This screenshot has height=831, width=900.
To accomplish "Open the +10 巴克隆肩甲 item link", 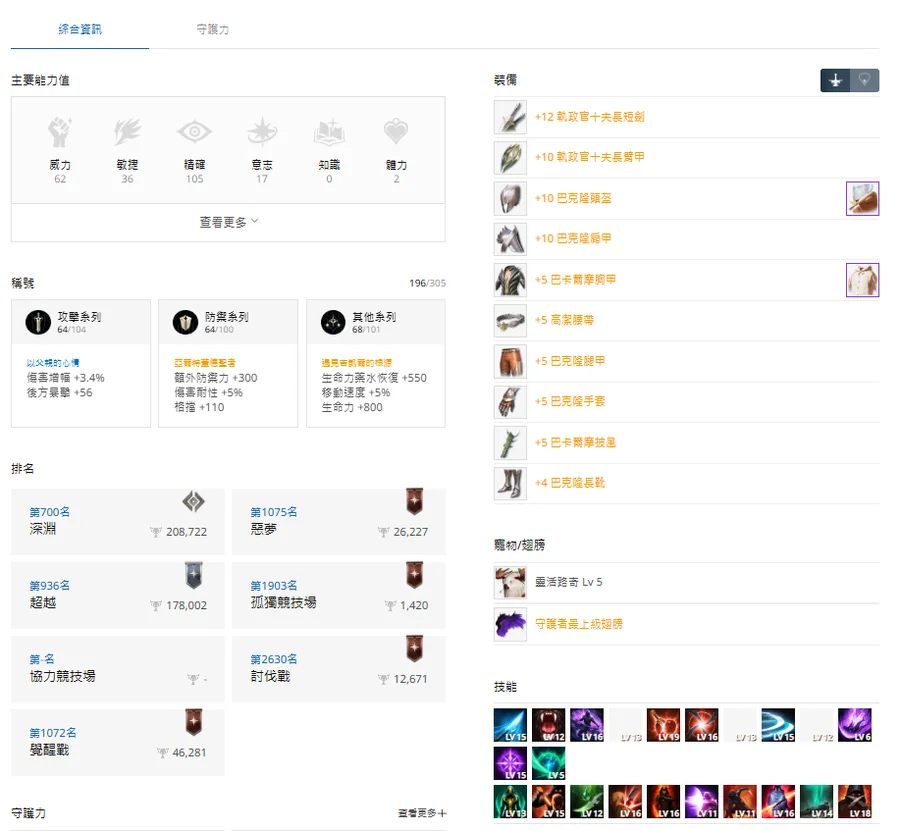I will pos(573,239).
